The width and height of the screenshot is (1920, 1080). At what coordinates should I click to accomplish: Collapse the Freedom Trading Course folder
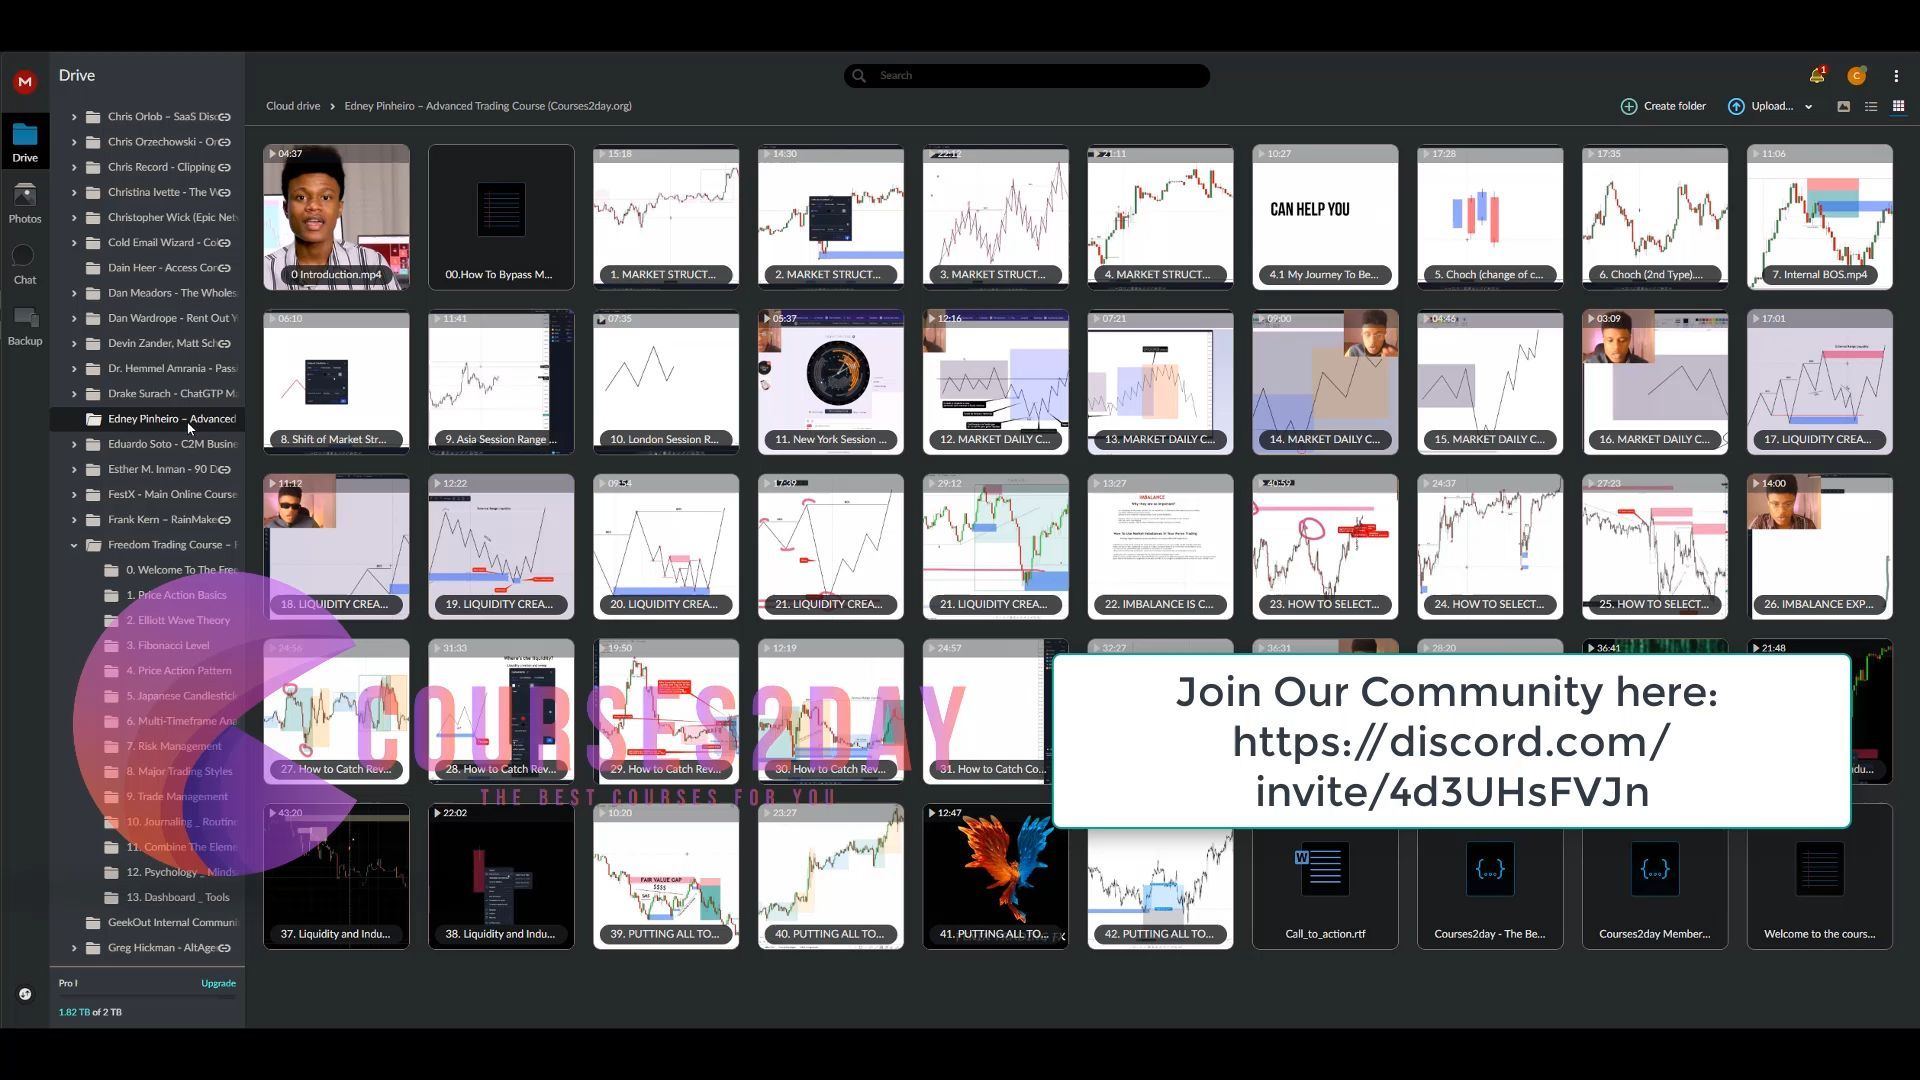[74, 545]
